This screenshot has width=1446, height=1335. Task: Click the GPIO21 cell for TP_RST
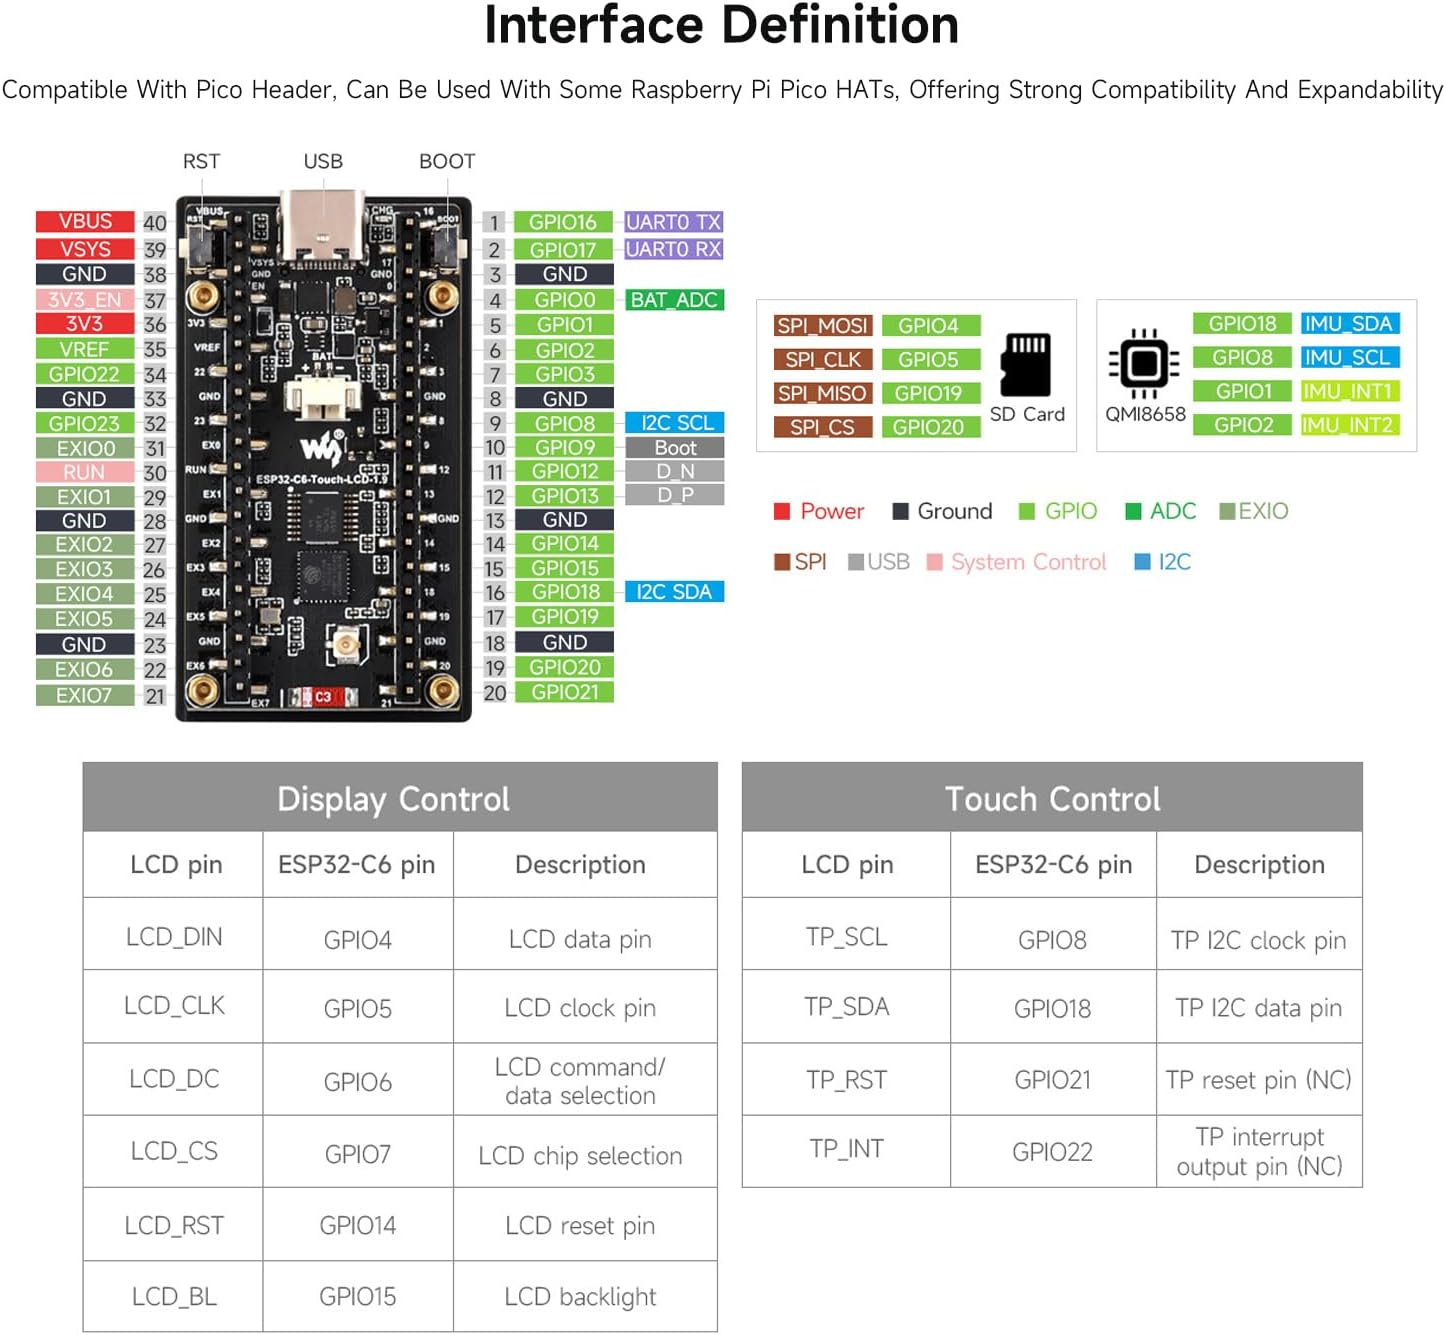pos(1051,1080)
